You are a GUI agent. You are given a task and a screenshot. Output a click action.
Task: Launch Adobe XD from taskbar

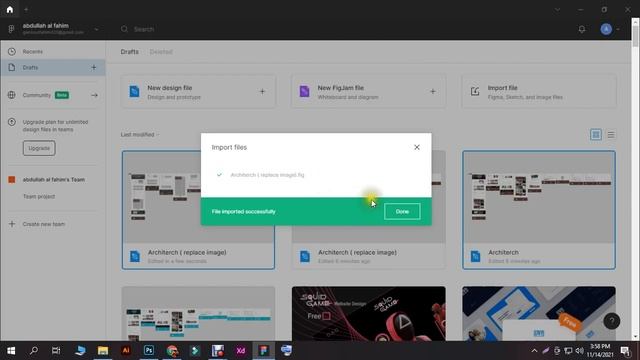click(x=241, y=351)
